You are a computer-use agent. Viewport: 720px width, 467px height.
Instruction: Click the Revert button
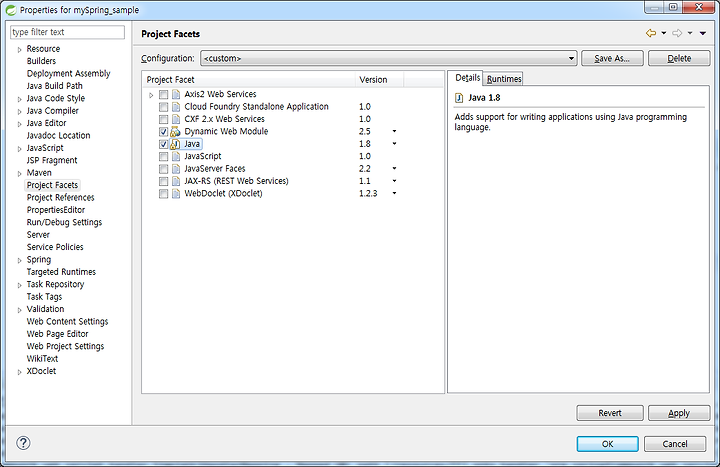tap(610, 413)
